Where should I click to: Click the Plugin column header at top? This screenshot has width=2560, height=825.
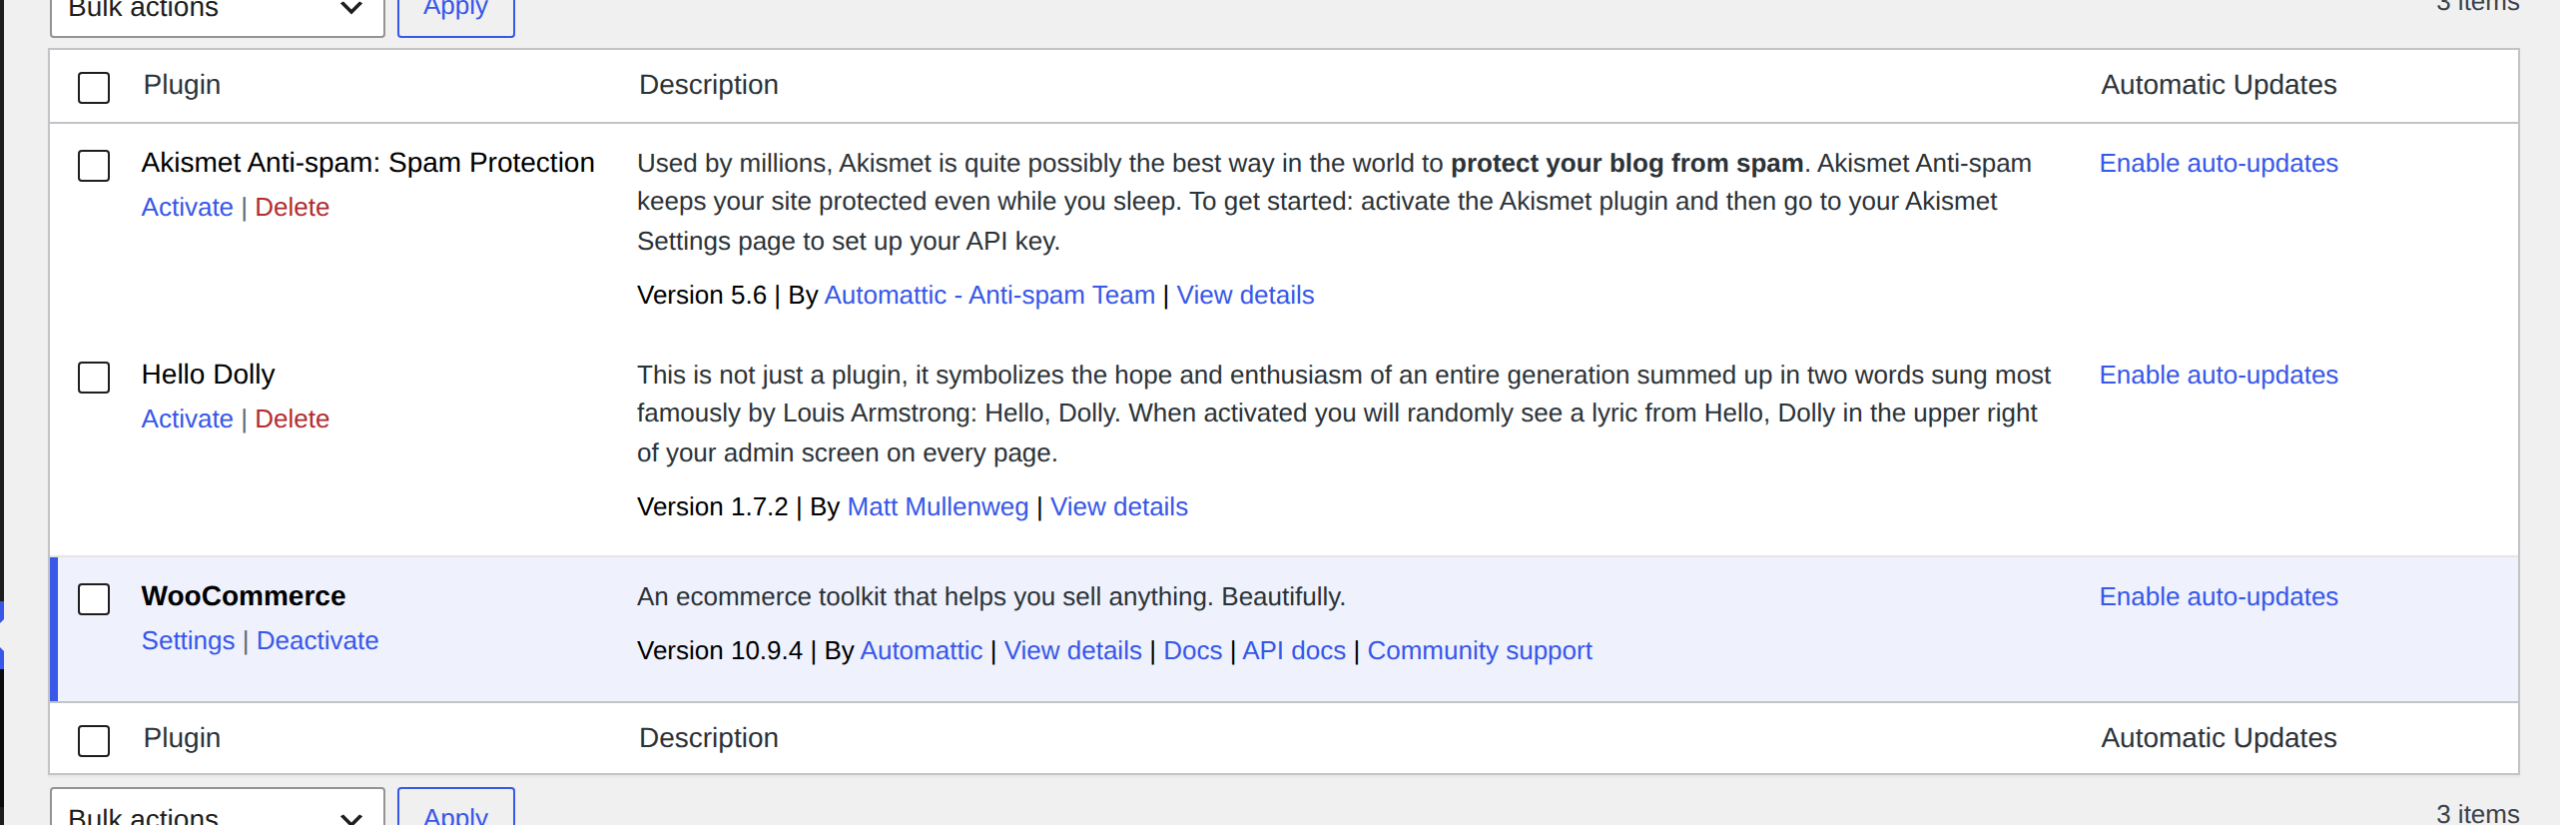coord(182,85)
